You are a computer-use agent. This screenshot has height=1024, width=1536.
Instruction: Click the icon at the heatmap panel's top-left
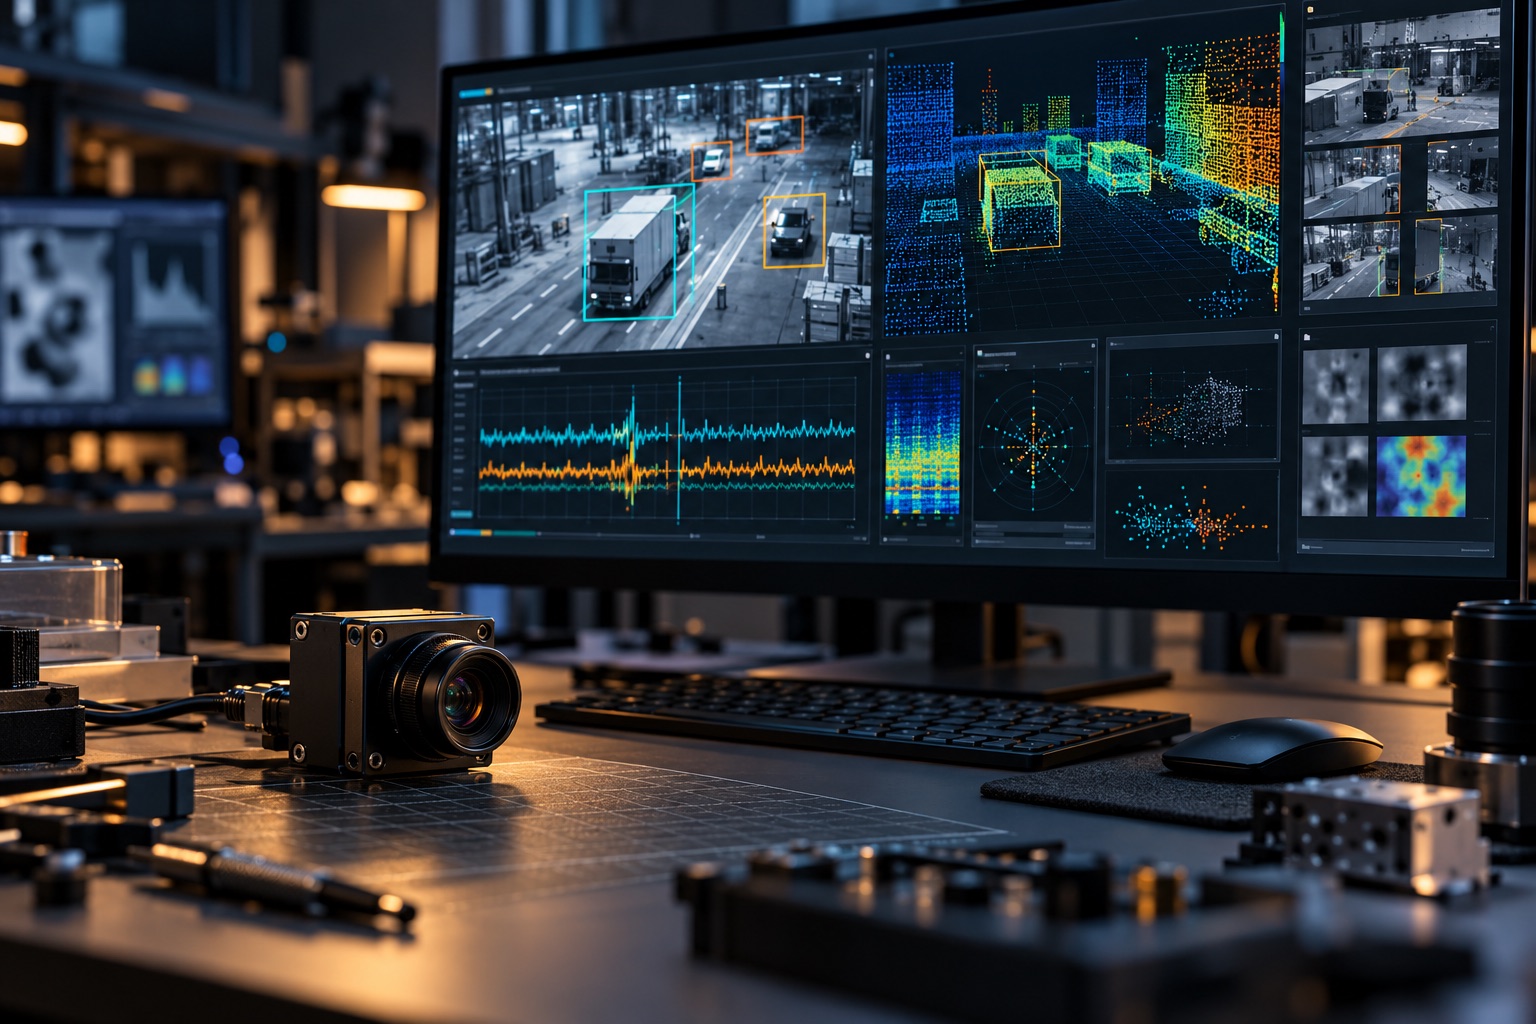[x=1308, y=337]
